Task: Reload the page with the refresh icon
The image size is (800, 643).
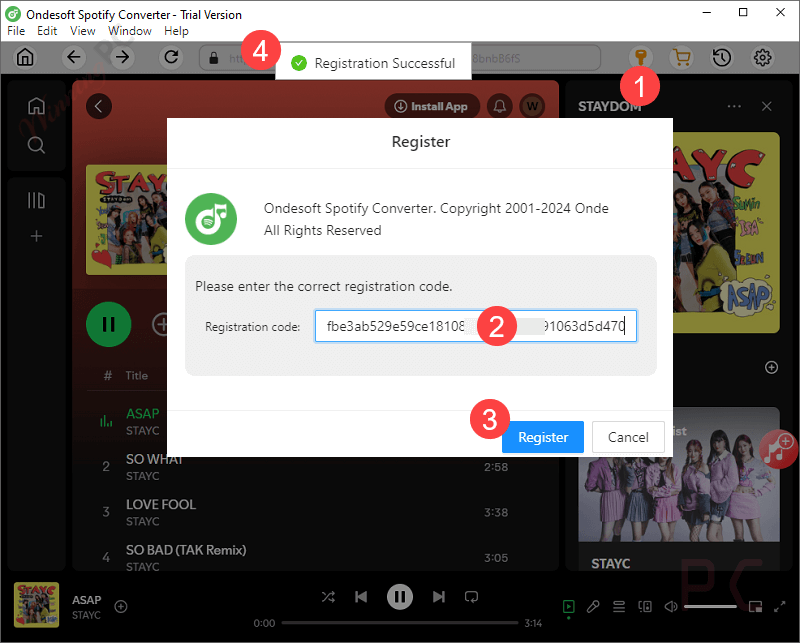Action: click(x=171, y=57)
